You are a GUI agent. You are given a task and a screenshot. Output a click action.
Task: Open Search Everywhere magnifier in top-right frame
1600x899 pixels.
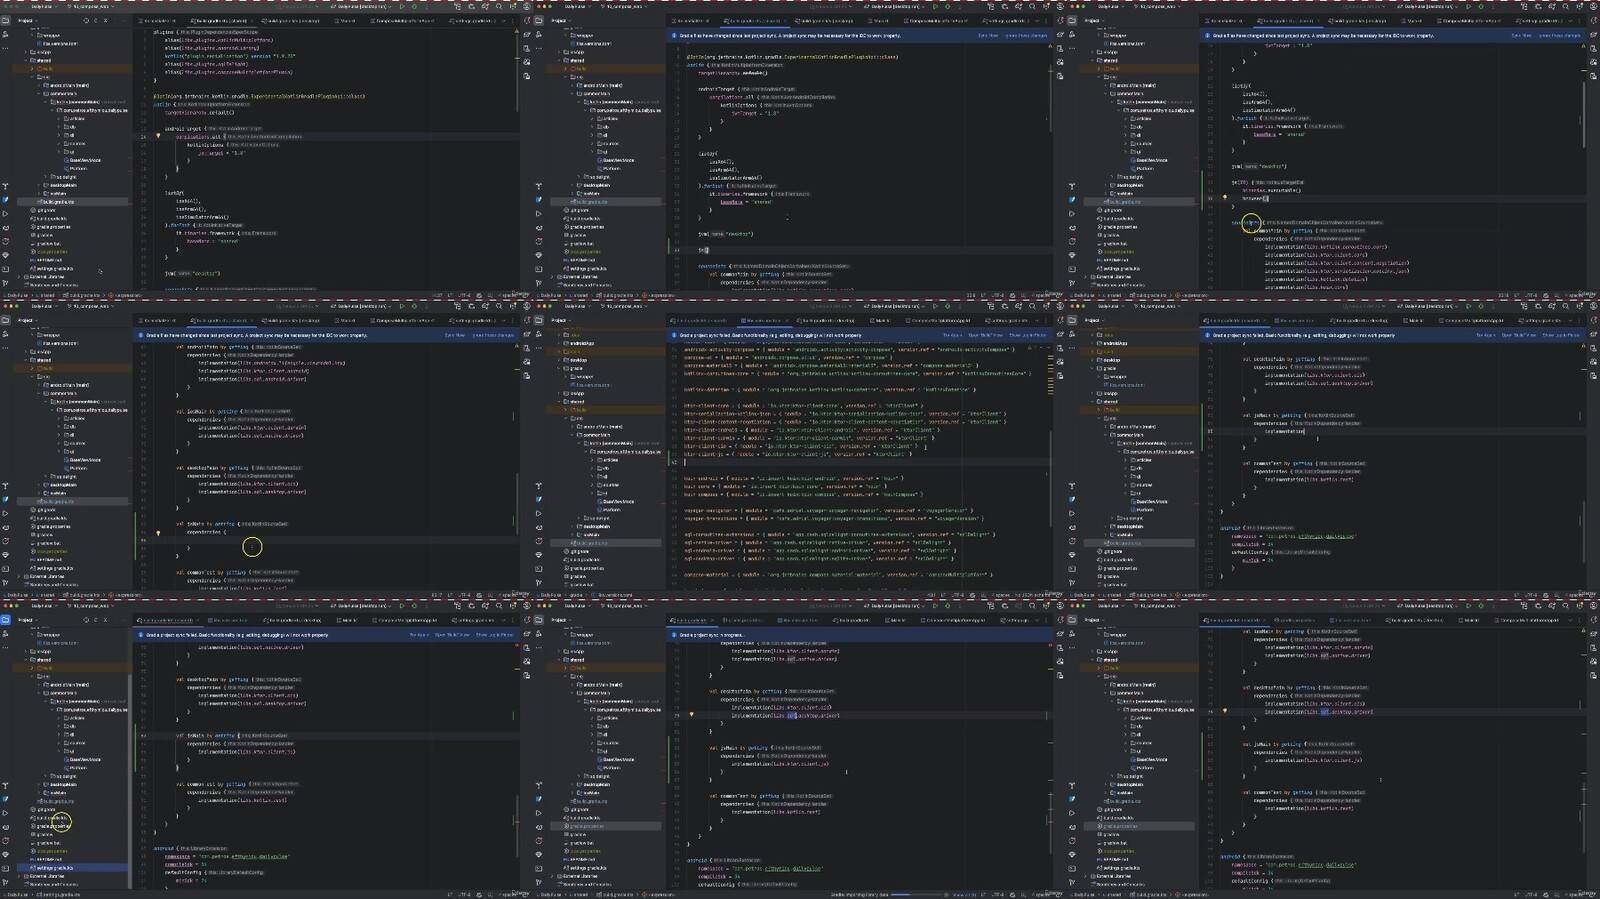pyautogui.click(x=1565, y=6)
